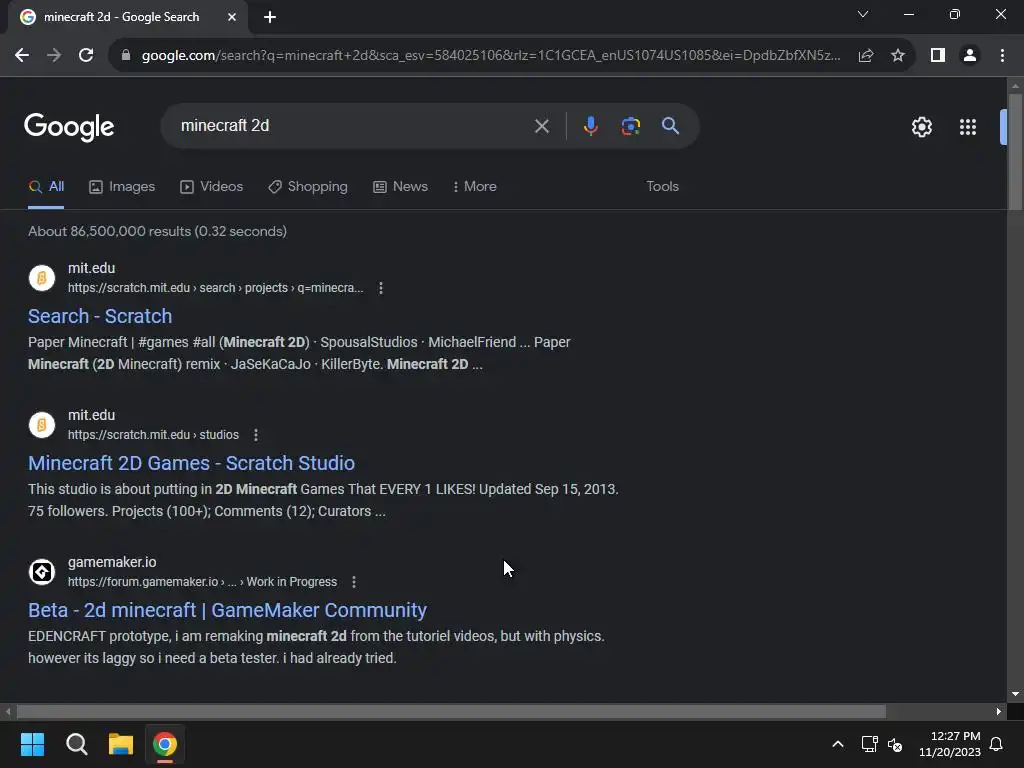Open Minecraft 2D Games - Scratch Studio
This screenshot has width=1024, height=768.
click(x=191, y=463)
